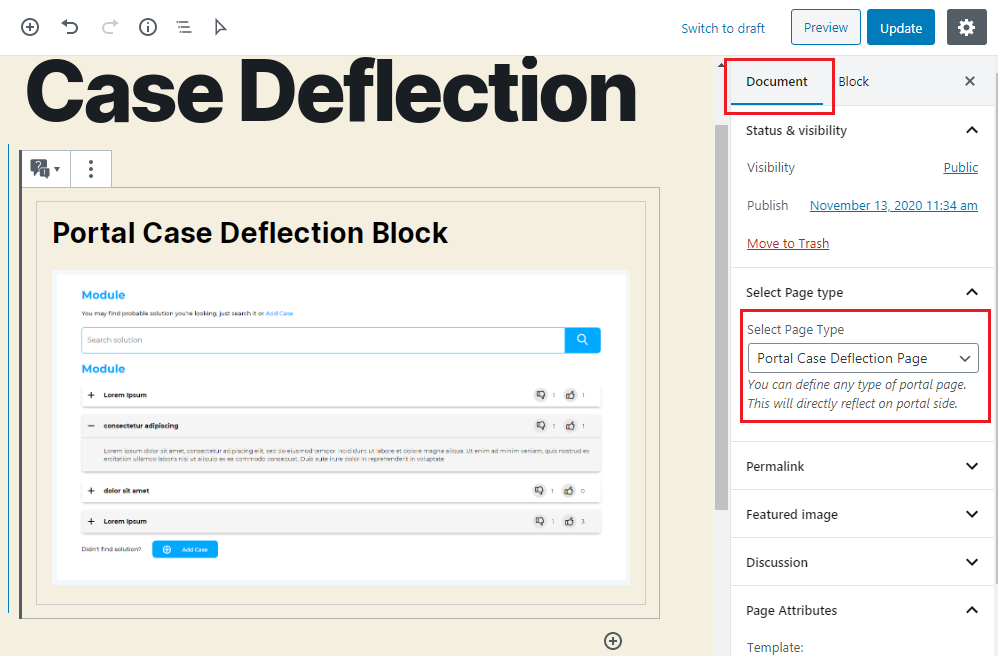Select the Tools pointer icon
This screenshot has width=998, height=656.
pyautogui.click(x=221, y=27)
